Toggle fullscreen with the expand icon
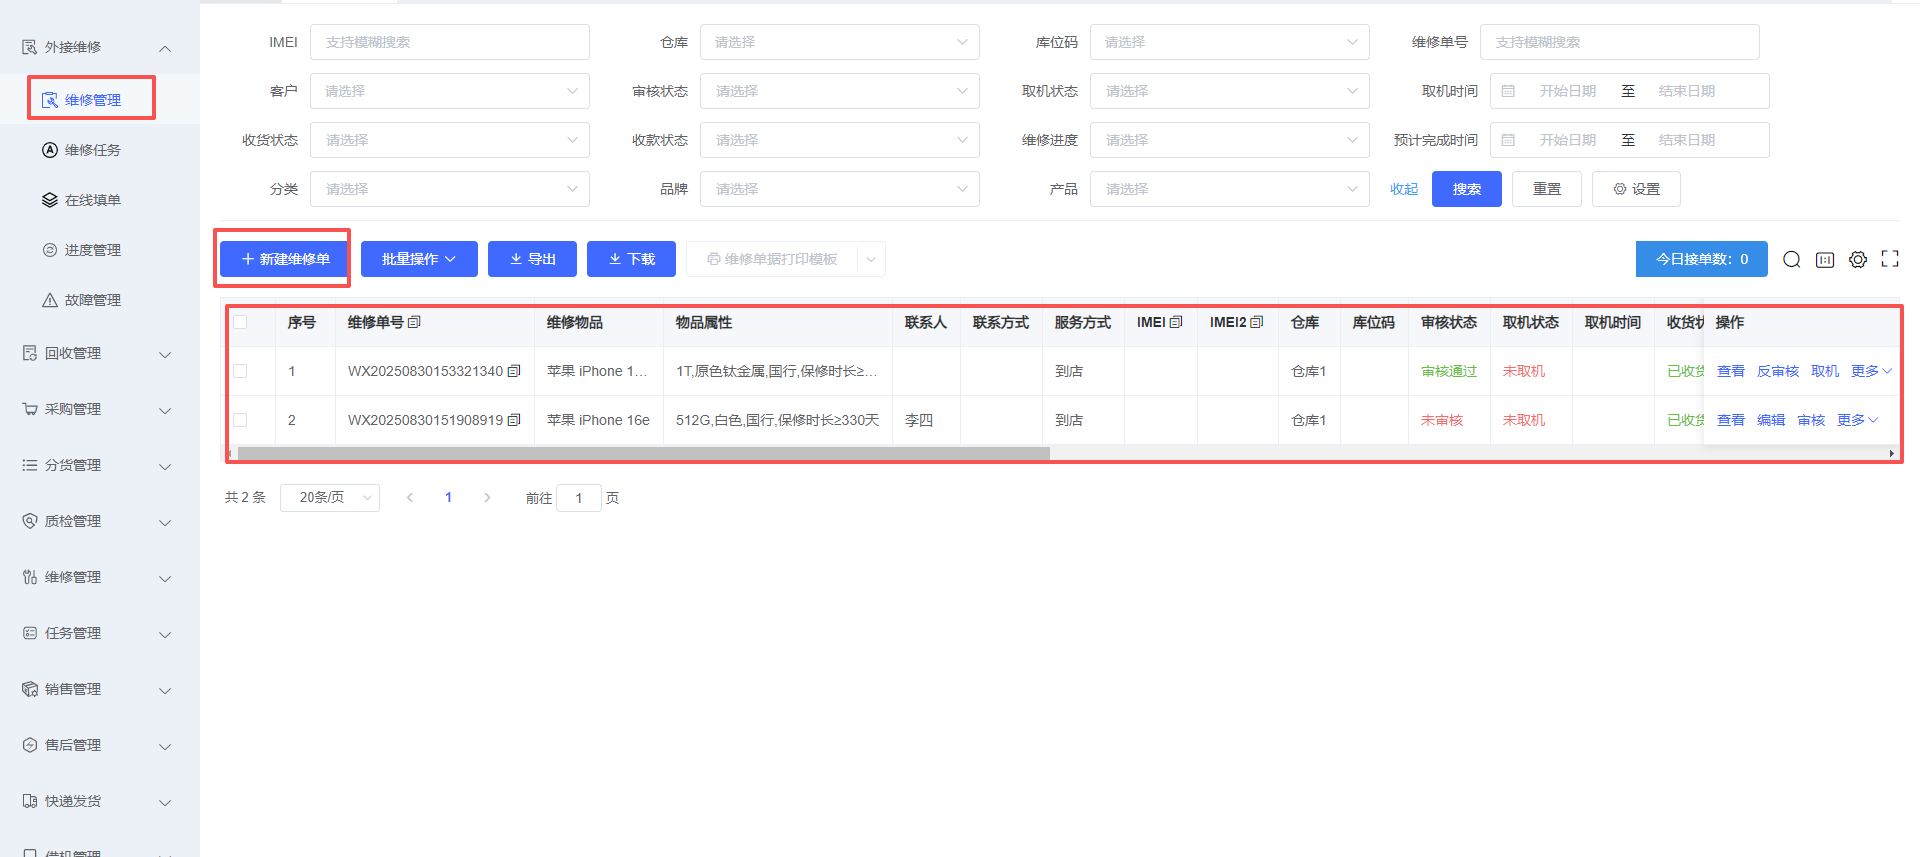This screenshot has width=1920, height=857. (1889, 259)
